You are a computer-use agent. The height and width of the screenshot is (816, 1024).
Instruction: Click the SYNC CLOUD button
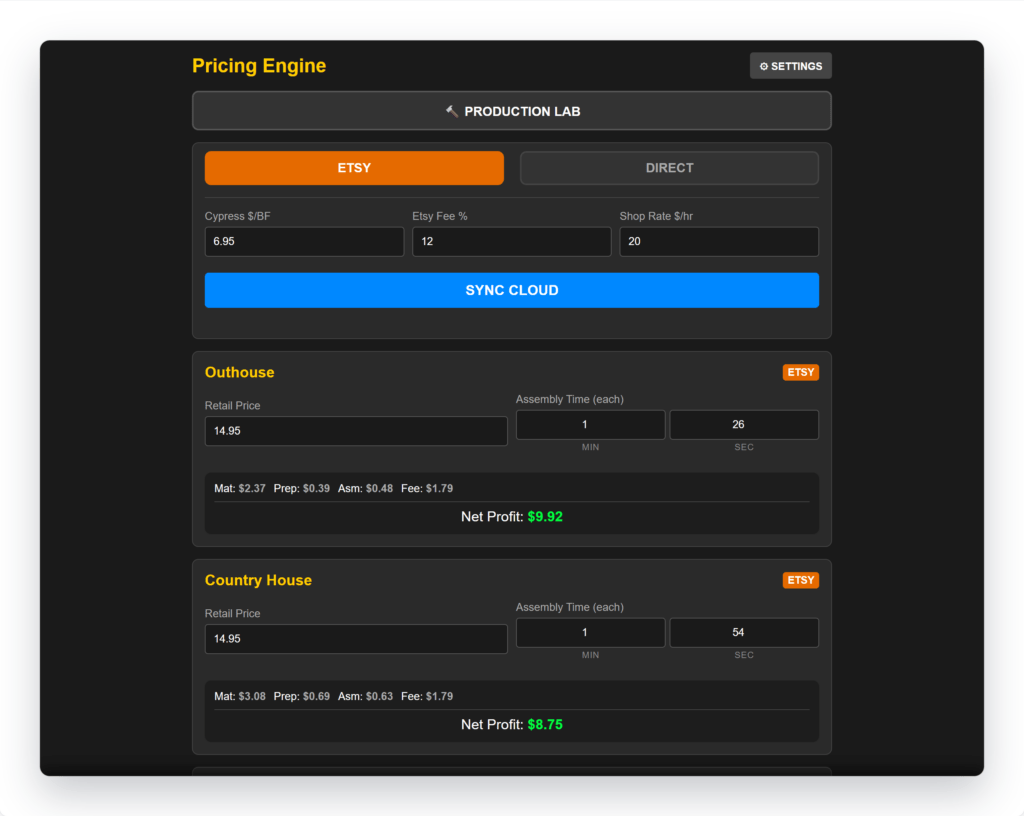[x=511, y=290]
